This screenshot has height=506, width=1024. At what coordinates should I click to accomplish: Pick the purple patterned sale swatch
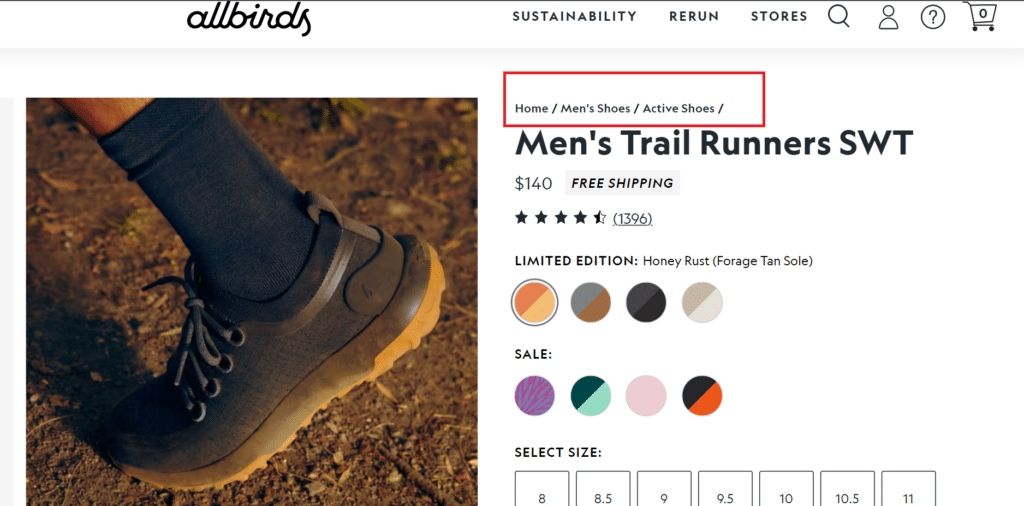click(535, 396)
